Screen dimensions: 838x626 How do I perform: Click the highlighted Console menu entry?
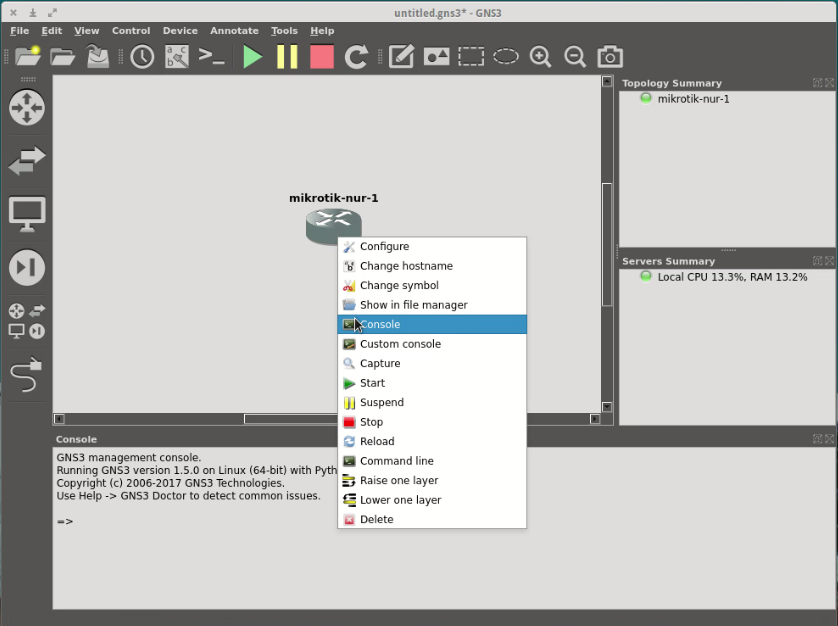coord(432,324)
